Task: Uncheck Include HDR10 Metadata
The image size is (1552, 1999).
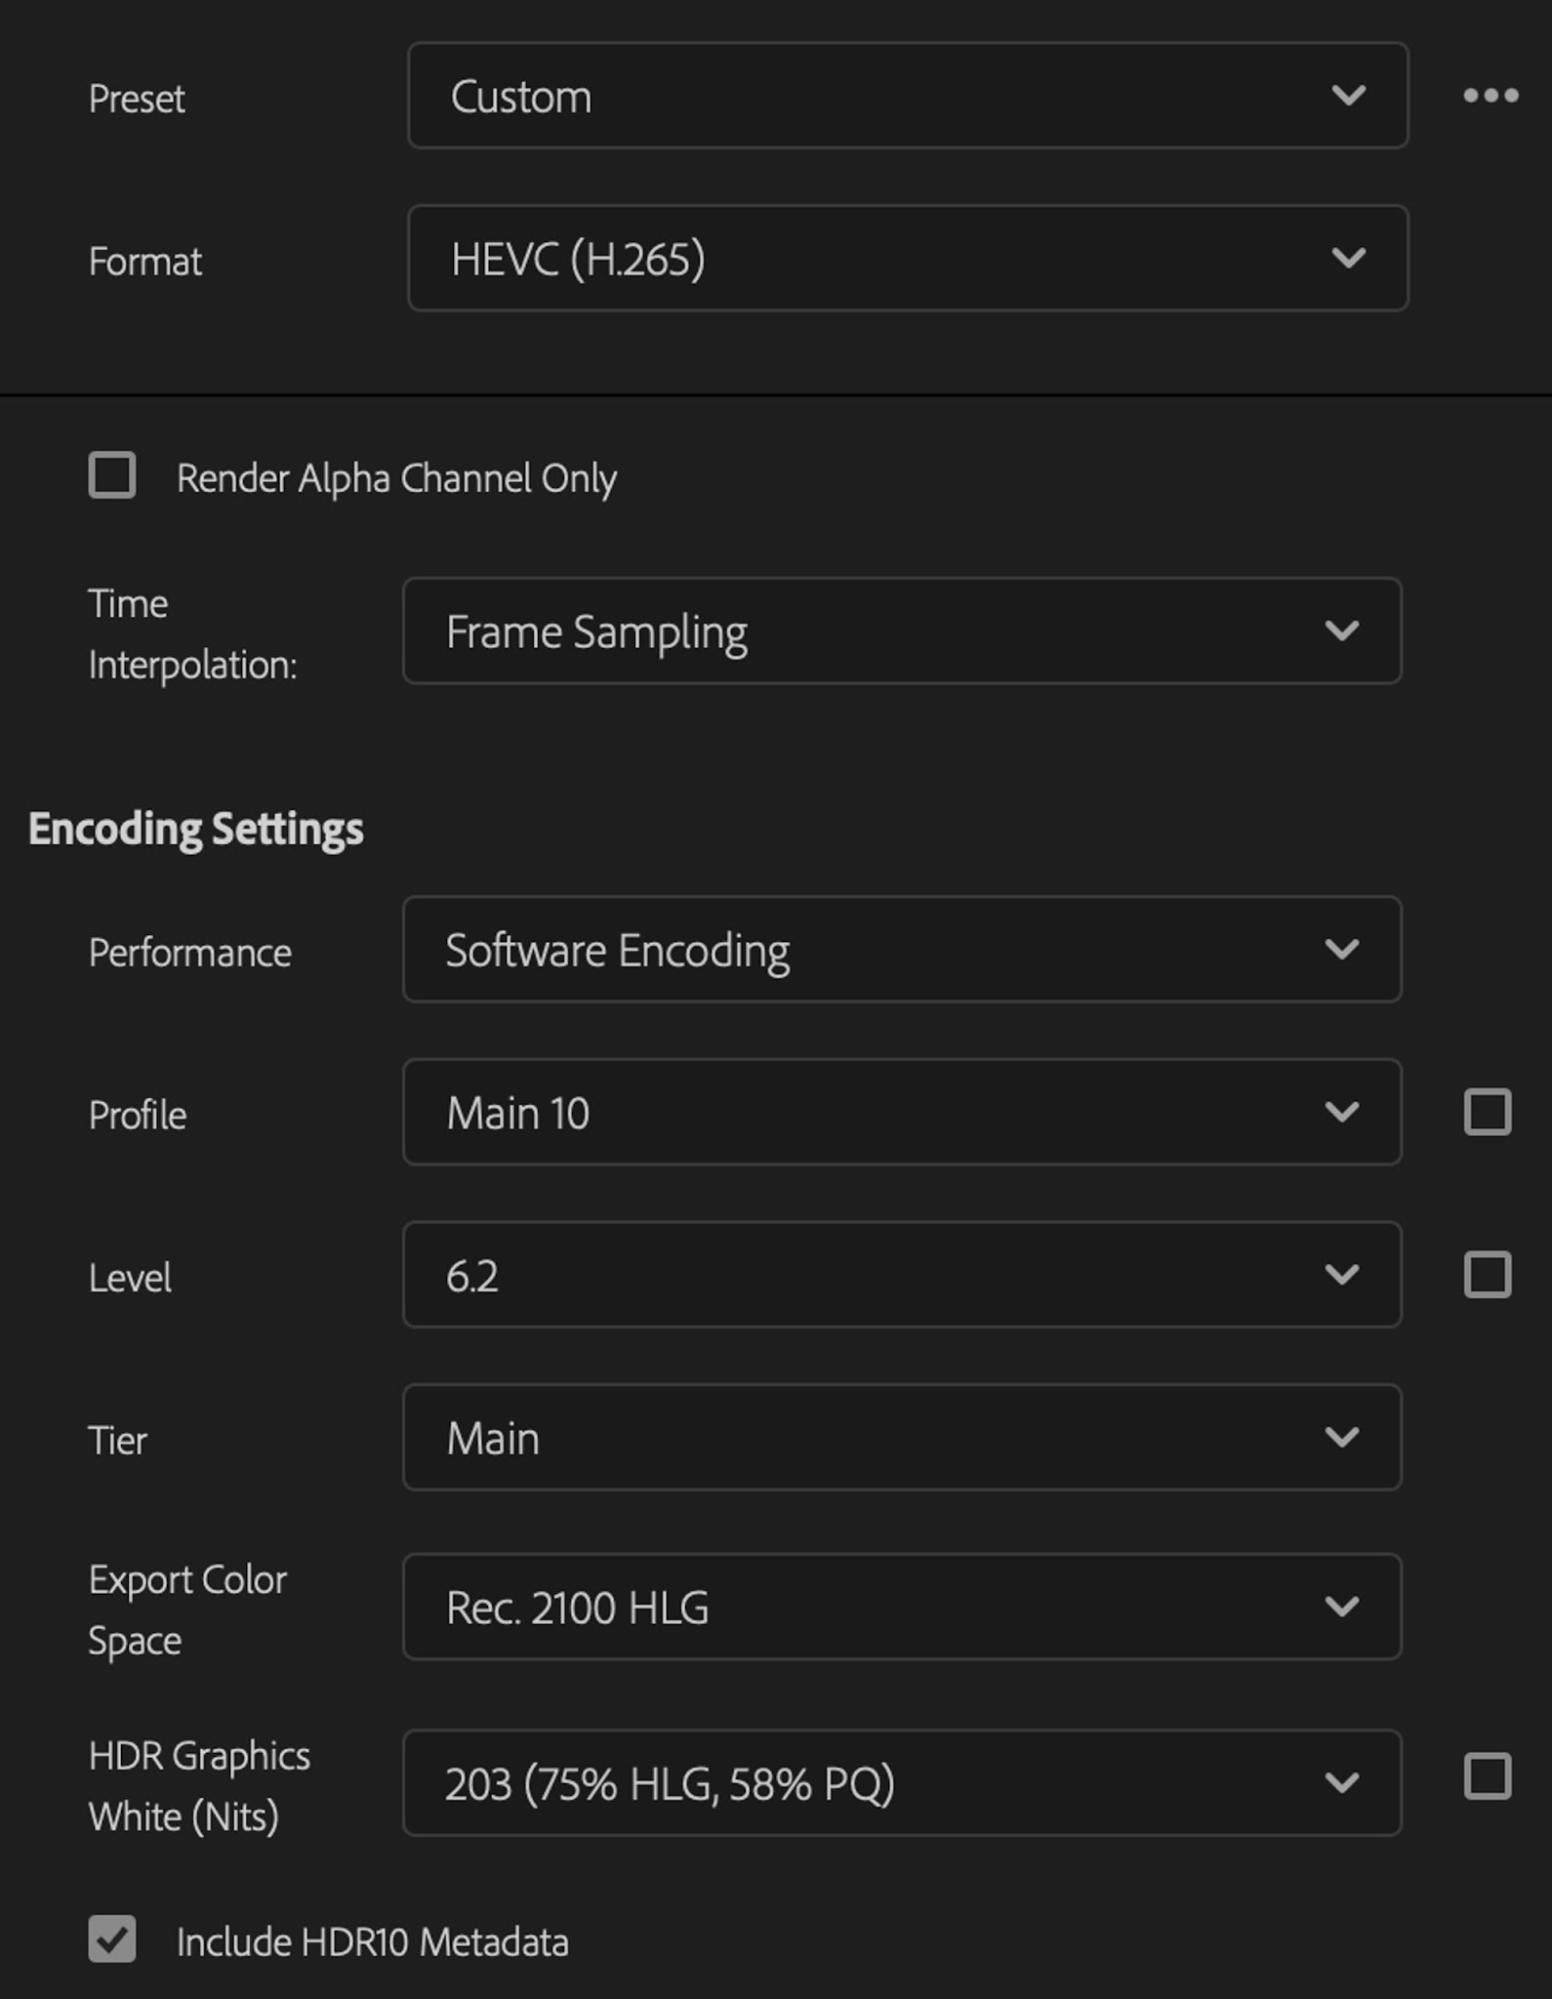Action: tap(112, 1939)
